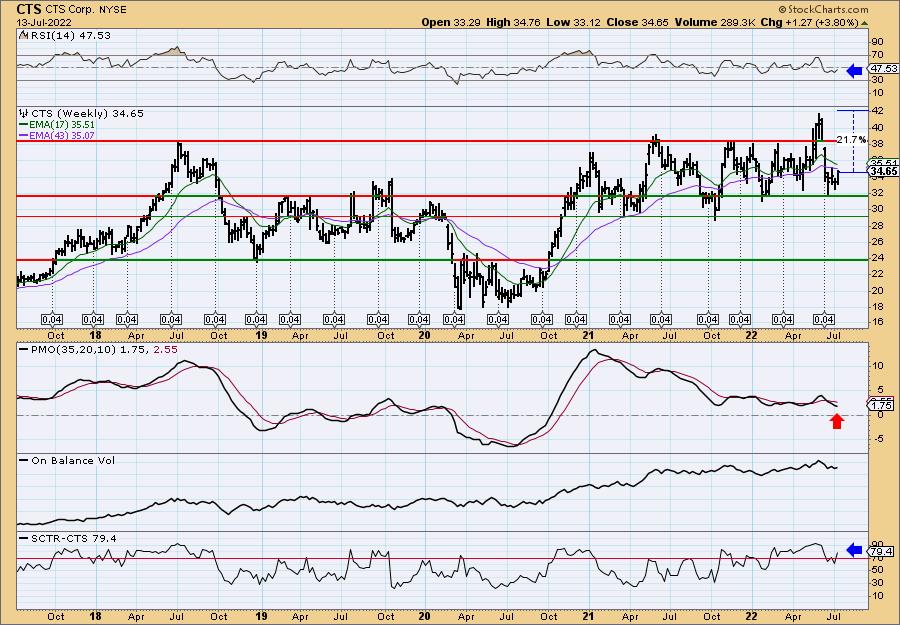900x625 pixels.
Task: Click the 1.75 value tag on PMO axis
Action: [x=882, y=405]
